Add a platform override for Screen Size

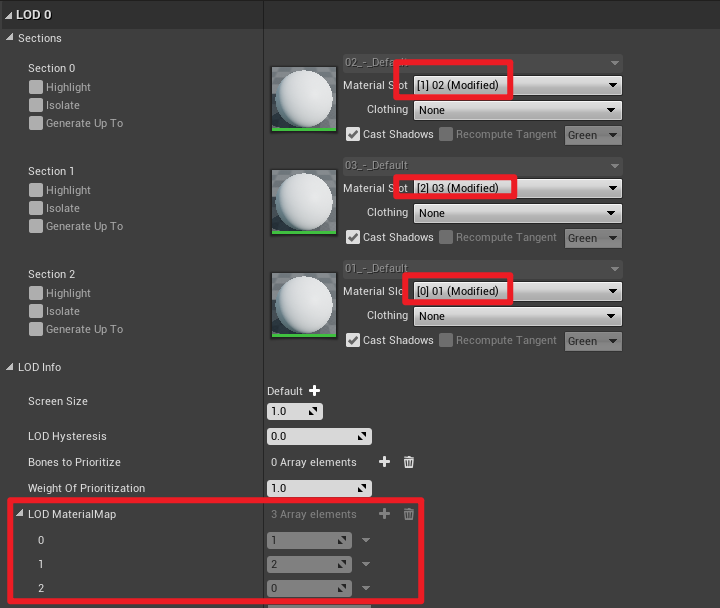[314, 391]
